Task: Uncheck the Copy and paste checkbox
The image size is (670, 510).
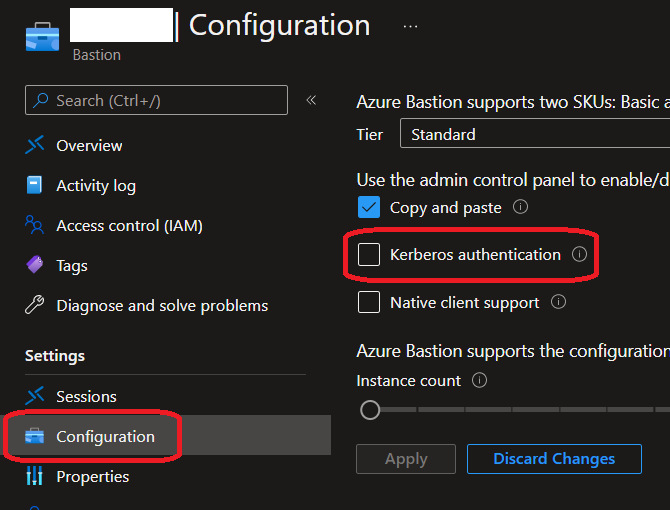Action: pos(369,208)
